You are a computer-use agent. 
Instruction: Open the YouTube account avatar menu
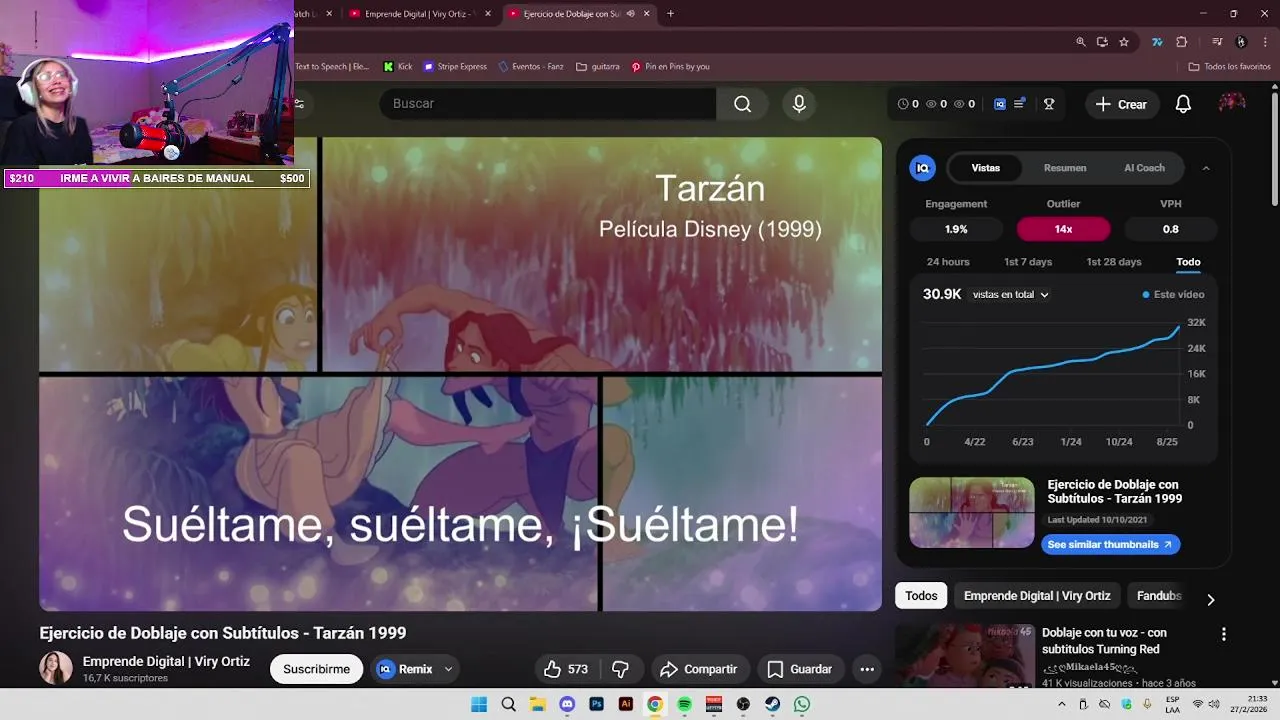[1232, 104]
